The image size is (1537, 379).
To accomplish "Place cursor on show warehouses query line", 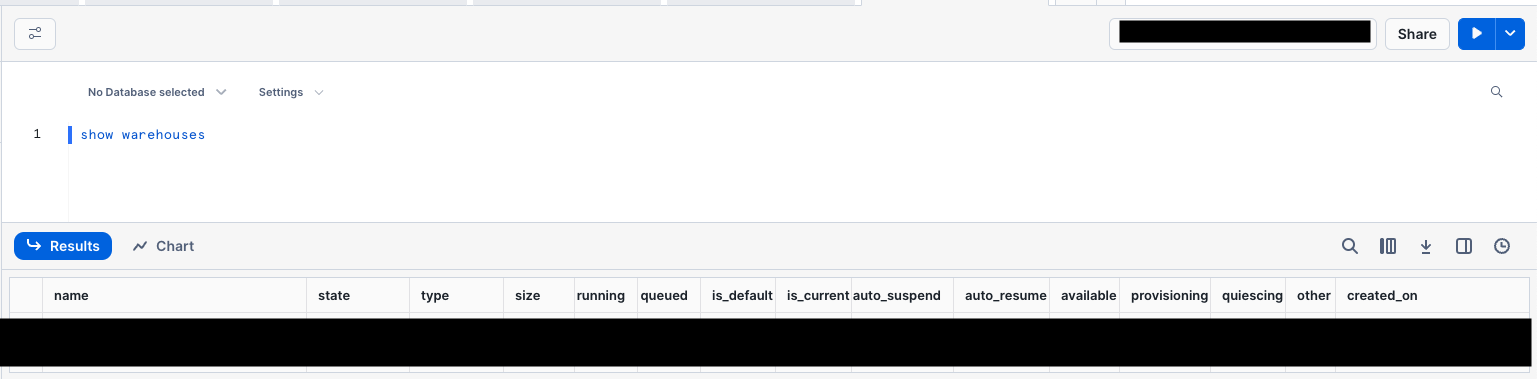I will [143, 135].
